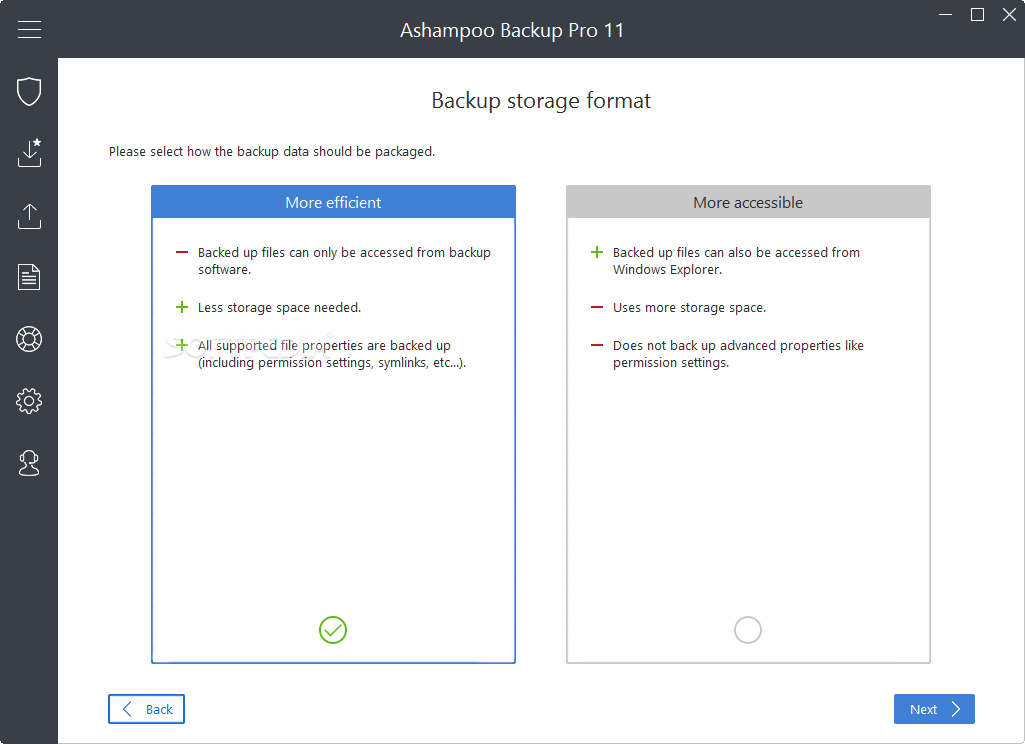Image resolution: width=1025 pixels, height=744 pixels.
Task: Click 'Backup storage format' heading
Action: pos(541,101)
